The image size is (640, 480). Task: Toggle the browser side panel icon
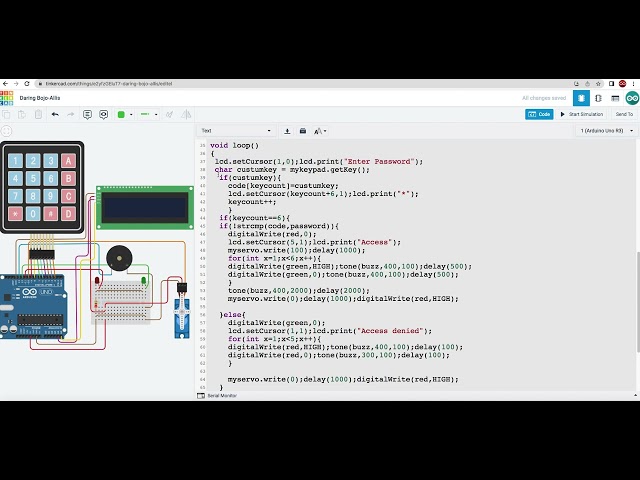click(x=611, y=84)
